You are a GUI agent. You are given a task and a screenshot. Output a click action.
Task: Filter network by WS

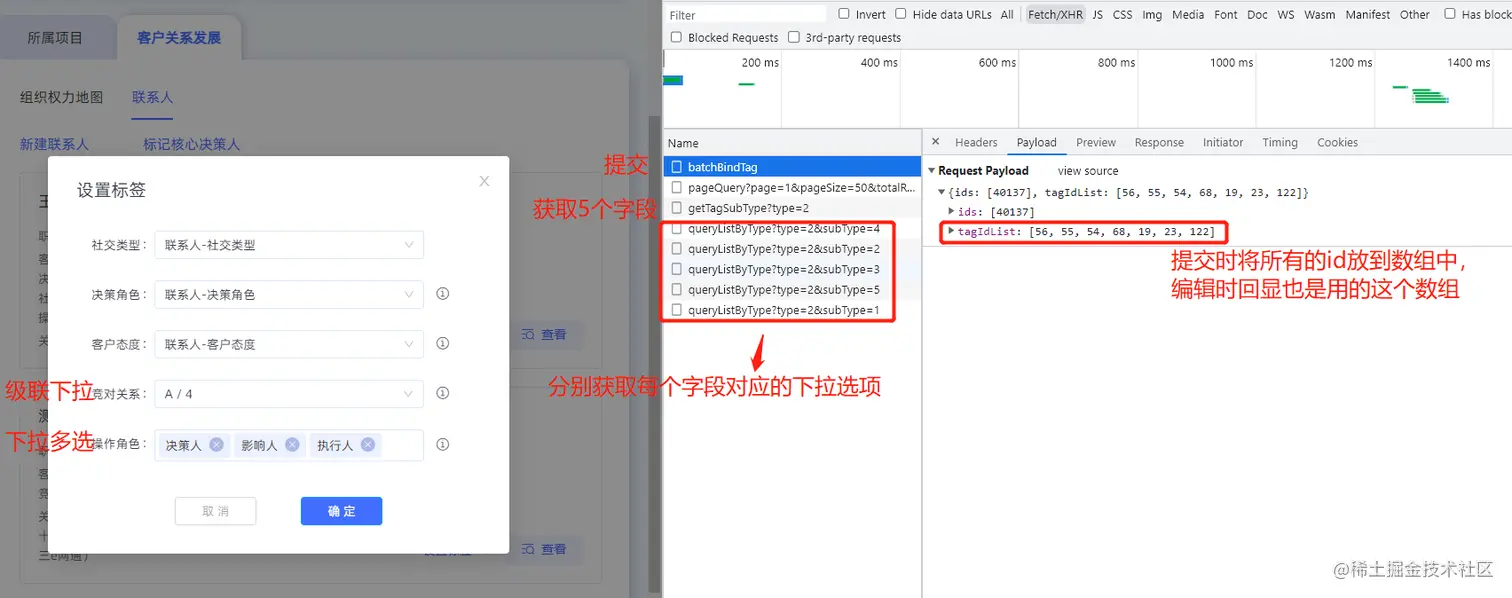1285,14
